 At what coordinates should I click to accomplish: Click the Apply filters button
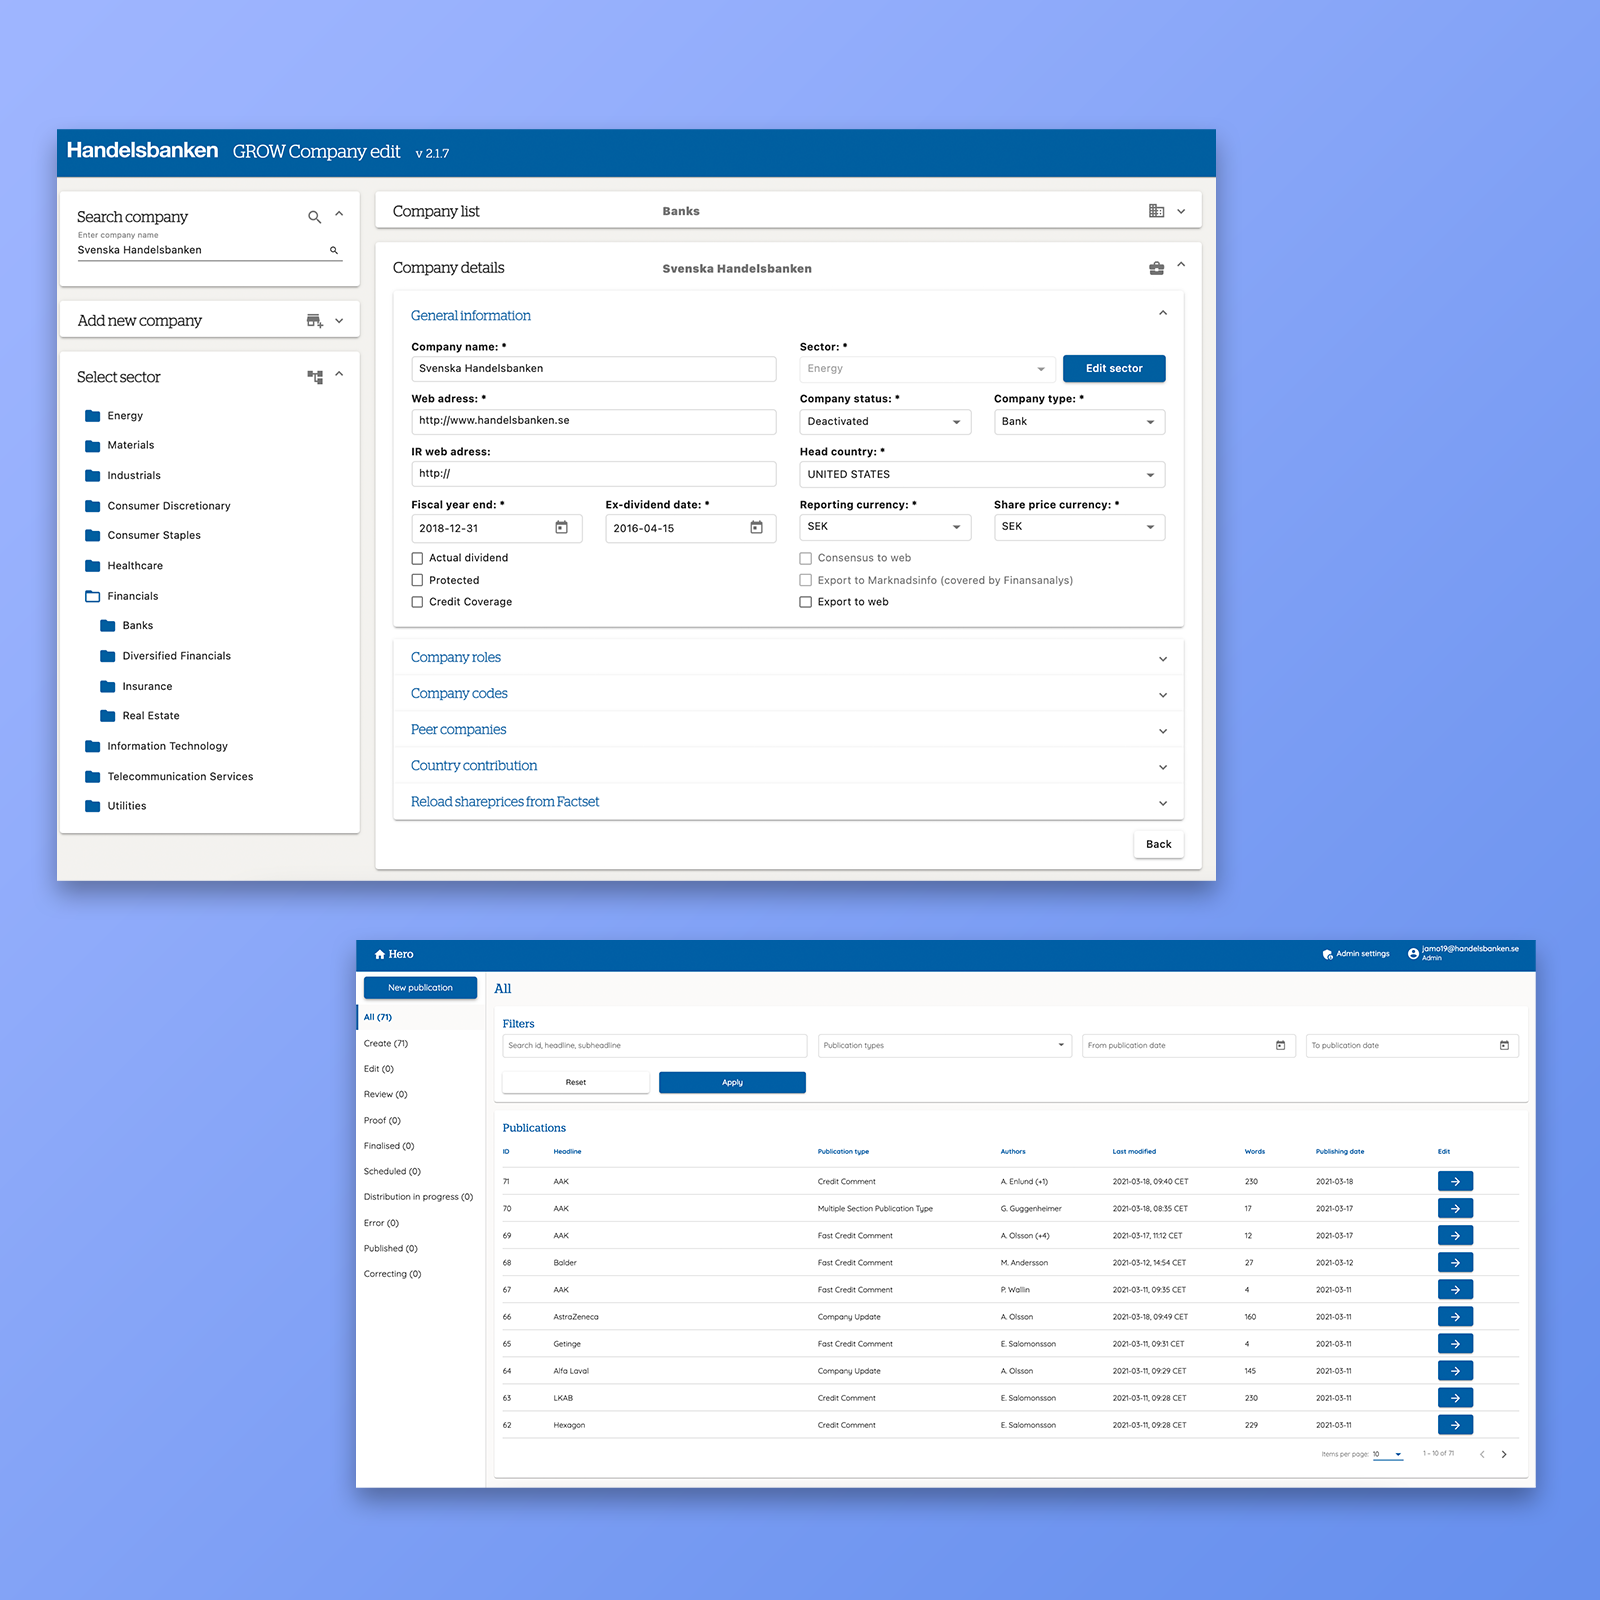point(732,1083)
